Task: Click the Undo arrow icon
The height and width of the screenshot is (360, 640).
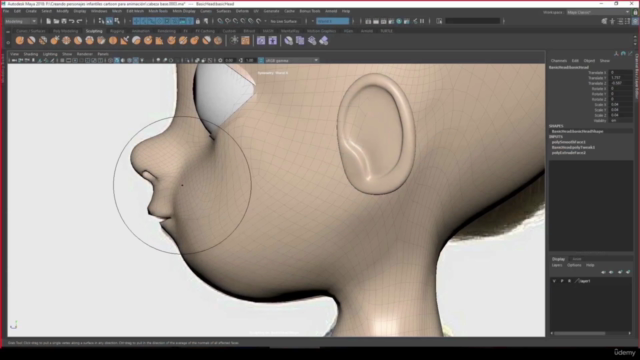Action: tap(72, 21)
